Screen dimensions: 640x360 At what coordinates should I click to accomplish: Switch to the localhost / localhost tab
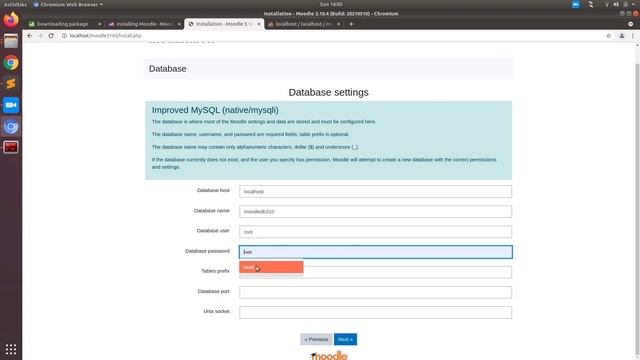[304, 24]
